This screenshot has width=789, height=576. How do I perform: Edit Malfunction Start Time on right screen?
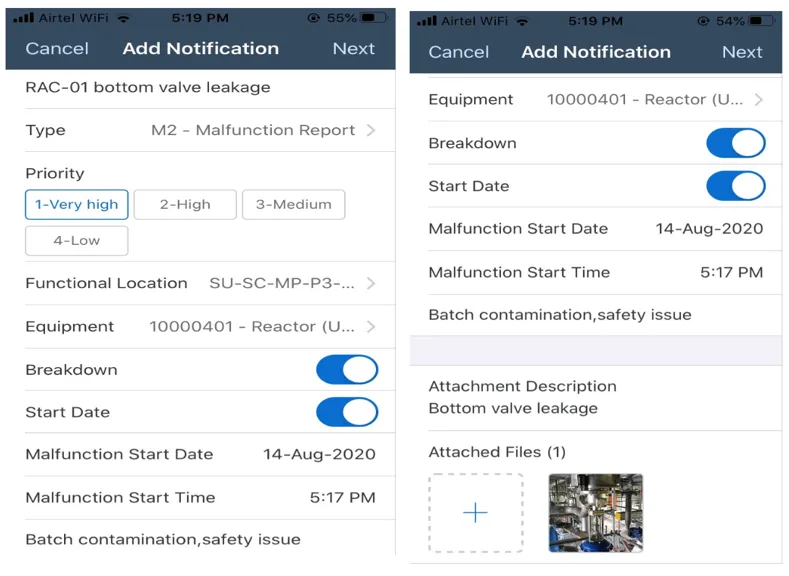[596, 272]
